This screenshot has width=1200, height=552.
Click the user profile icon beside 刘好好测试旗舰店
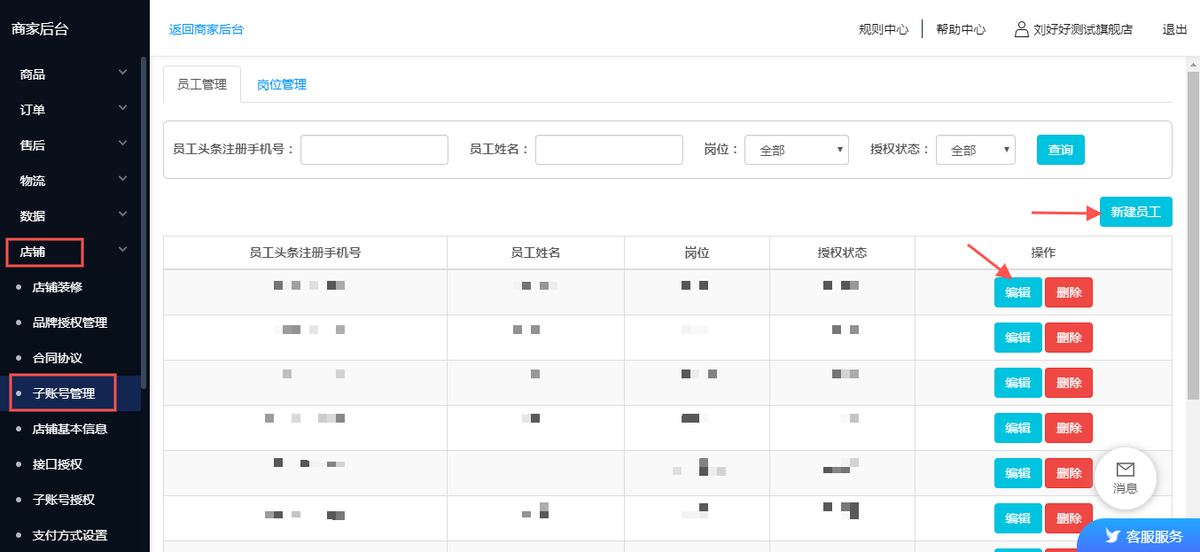click(x=1021, y=30)
